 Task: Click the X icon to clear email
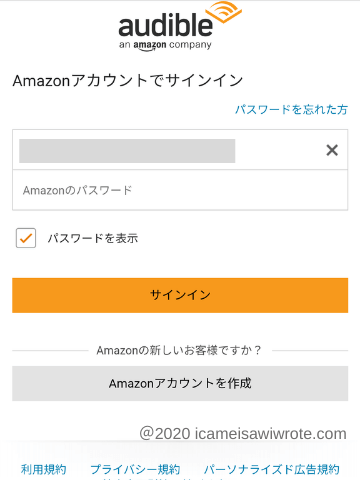332,150
